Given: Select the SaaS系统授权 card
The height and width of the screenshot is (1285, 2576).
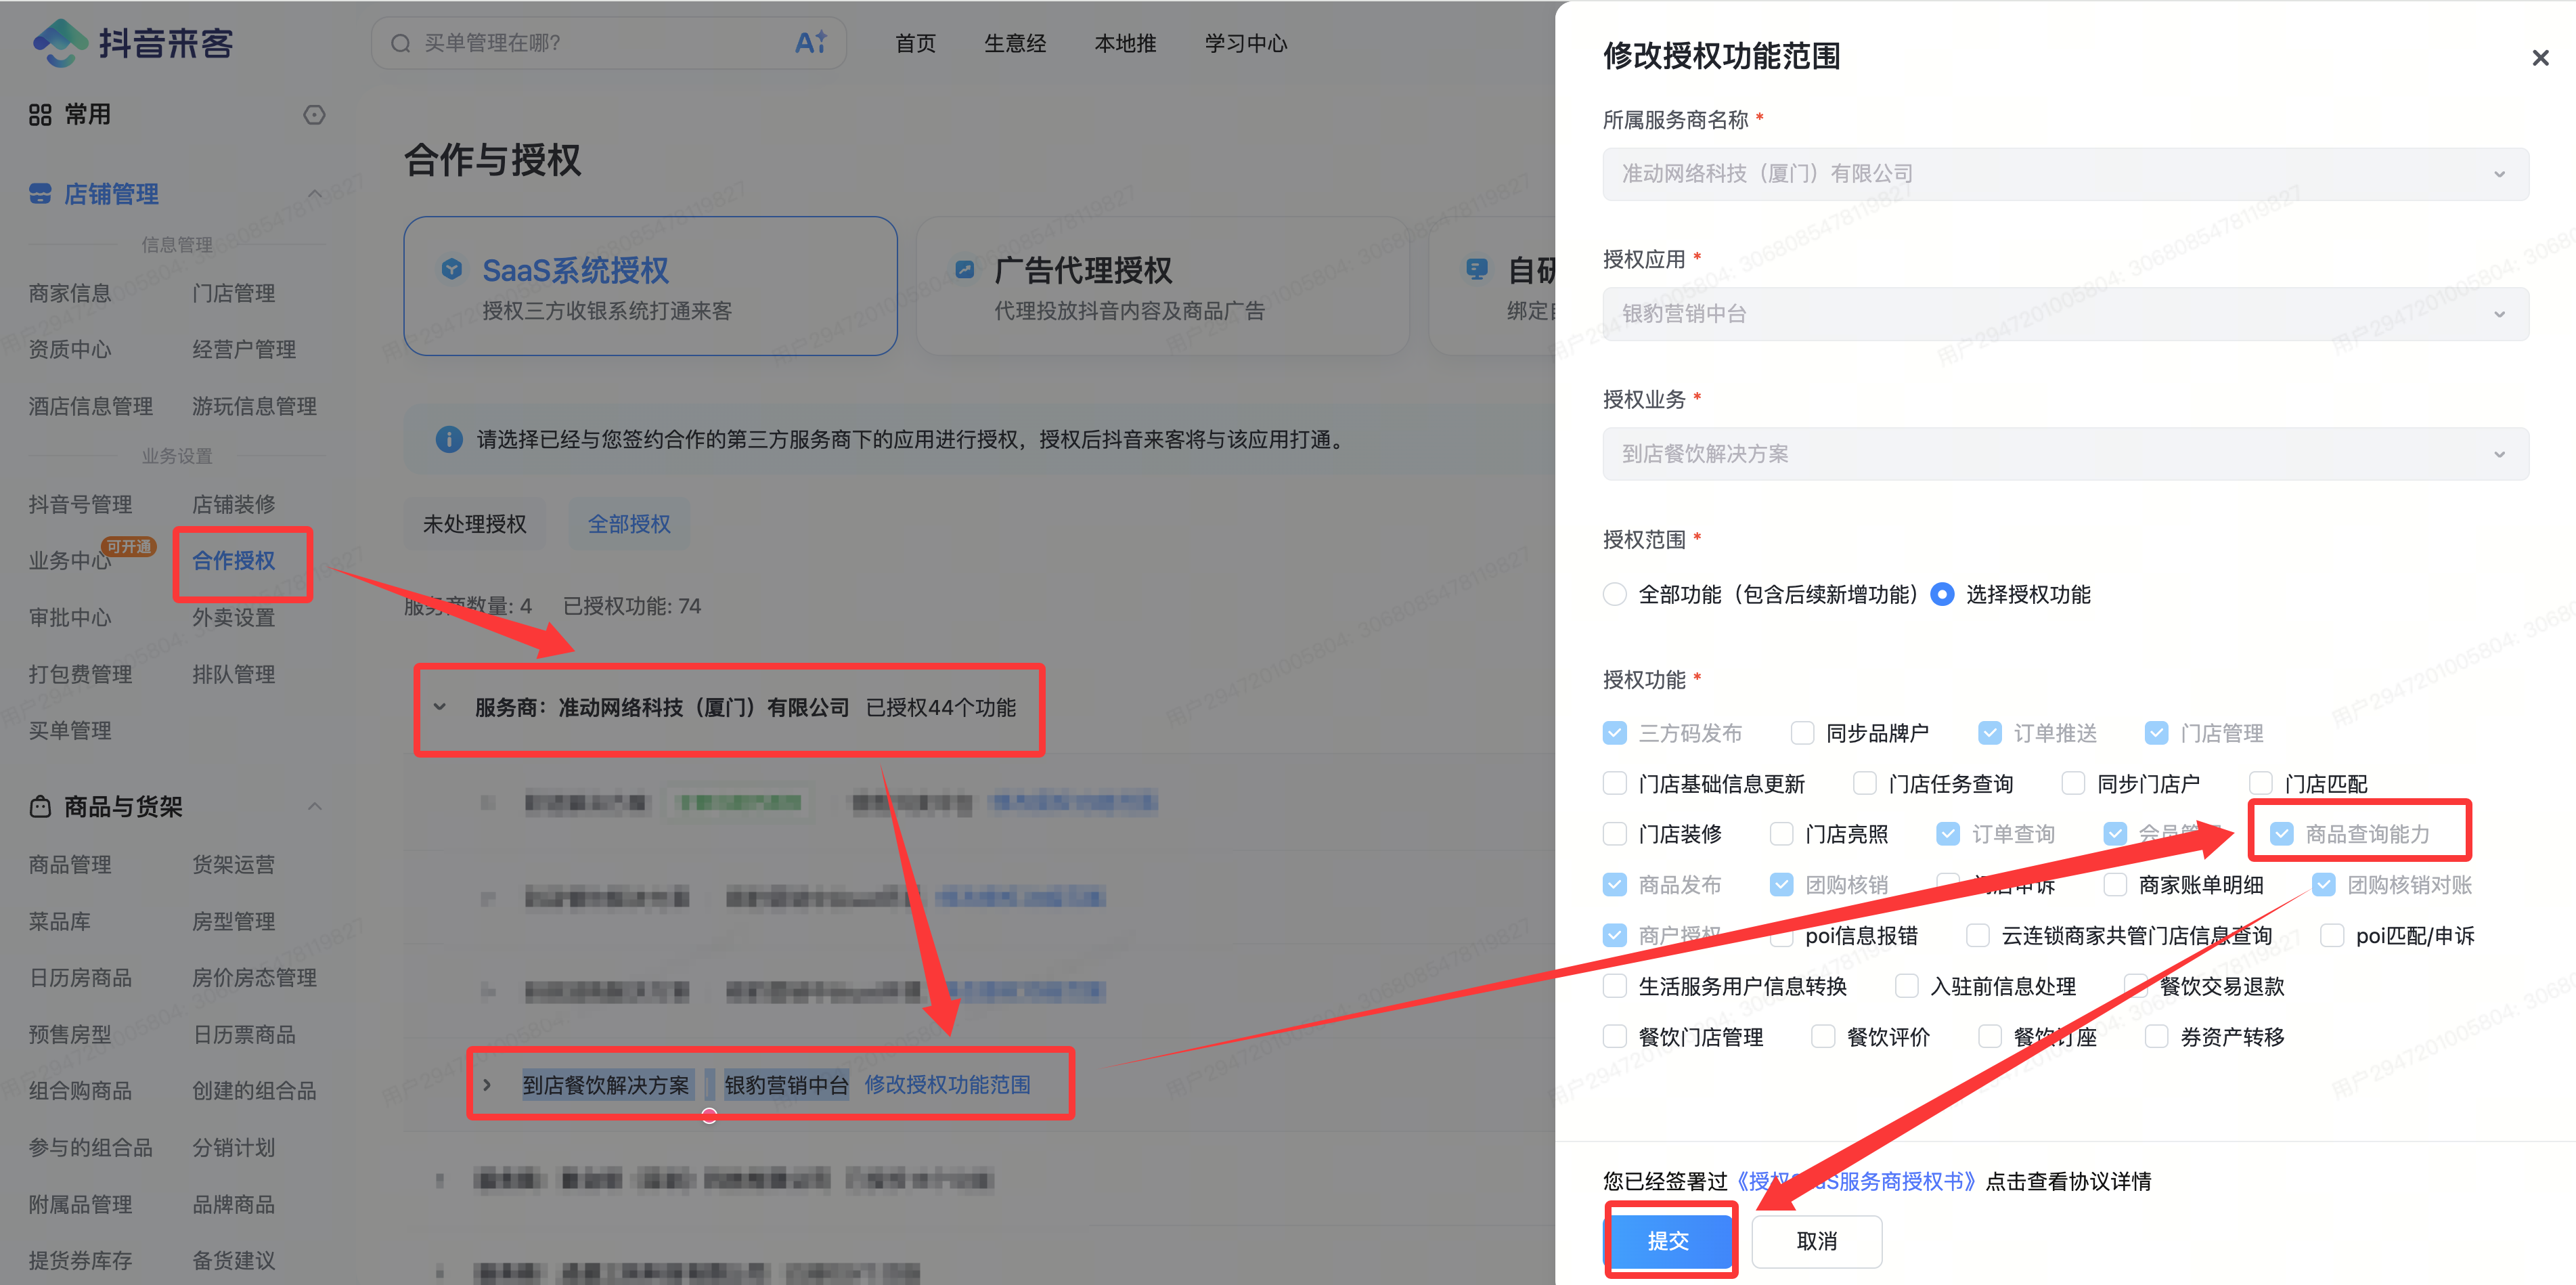Looking at the screenshot, I should click(x=650, y=286).
